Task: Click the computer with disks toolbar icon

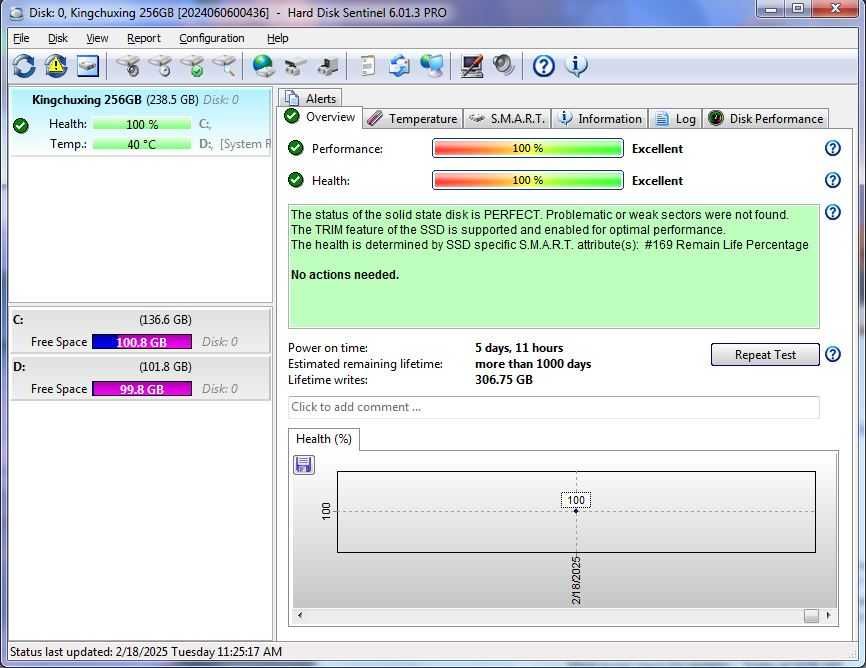Action: click(x=328, y=66)
